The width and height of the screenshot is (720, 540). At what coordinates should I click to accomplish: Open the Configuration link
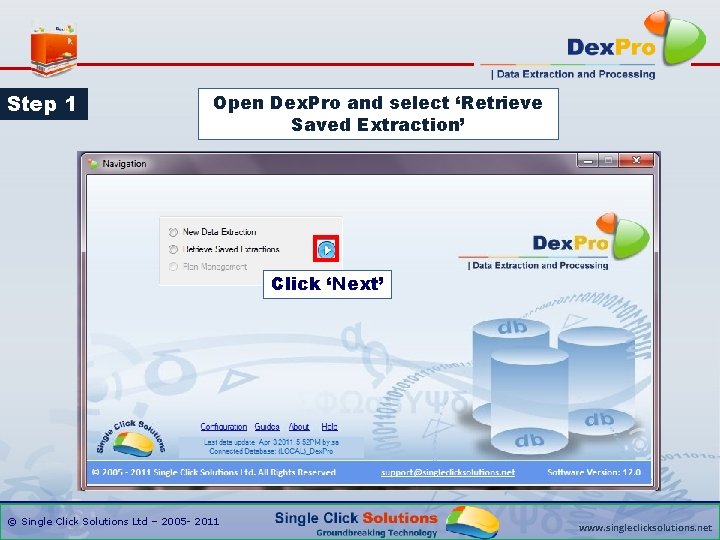point(224,427)
